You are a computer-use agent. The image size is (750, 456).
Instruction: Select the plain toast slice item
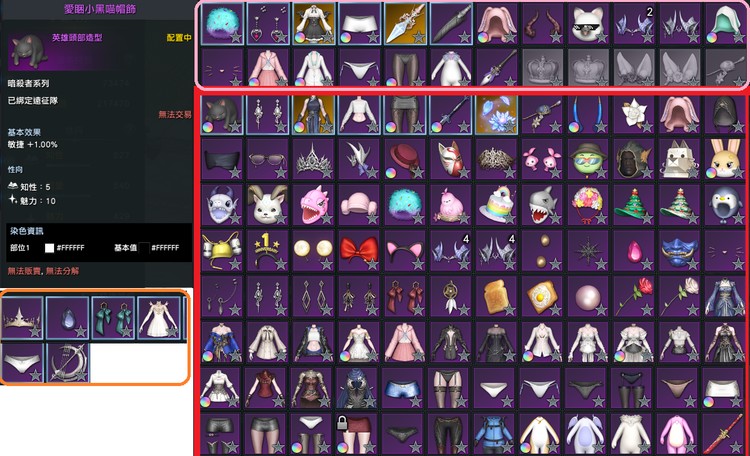(x=496, y=297)
